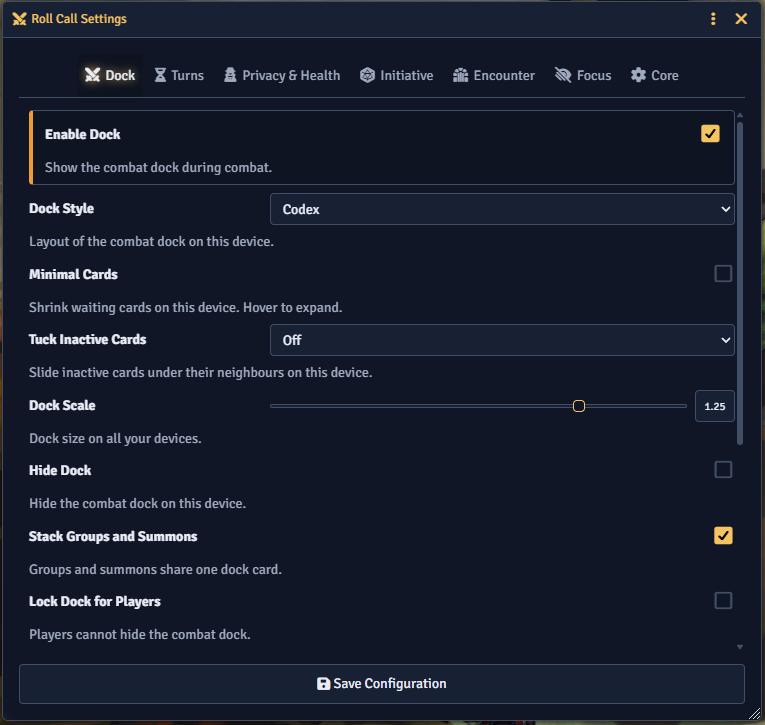Switch to the Dock tab

110,75
